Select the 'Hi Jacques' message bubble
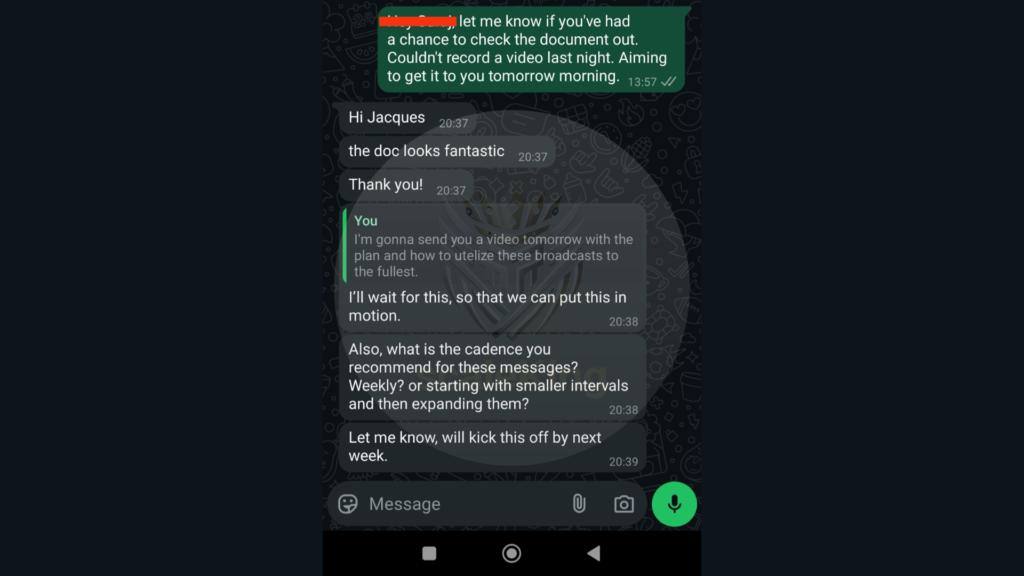This screenshot has height=576, width=1024. point(408,118)
